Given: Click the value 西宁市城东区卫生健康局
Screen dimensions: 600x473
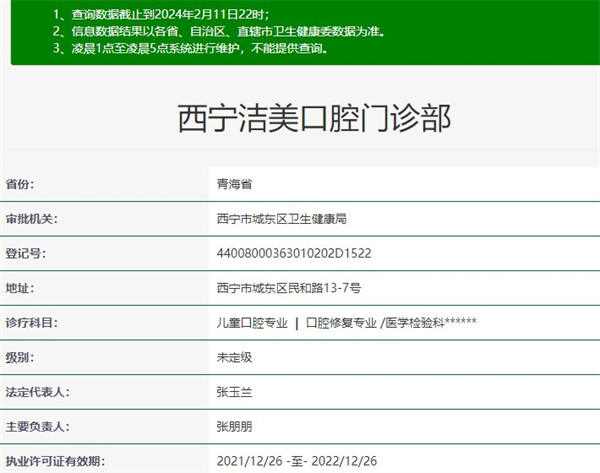Looking at the screenshot, I should tap(282, 219).
